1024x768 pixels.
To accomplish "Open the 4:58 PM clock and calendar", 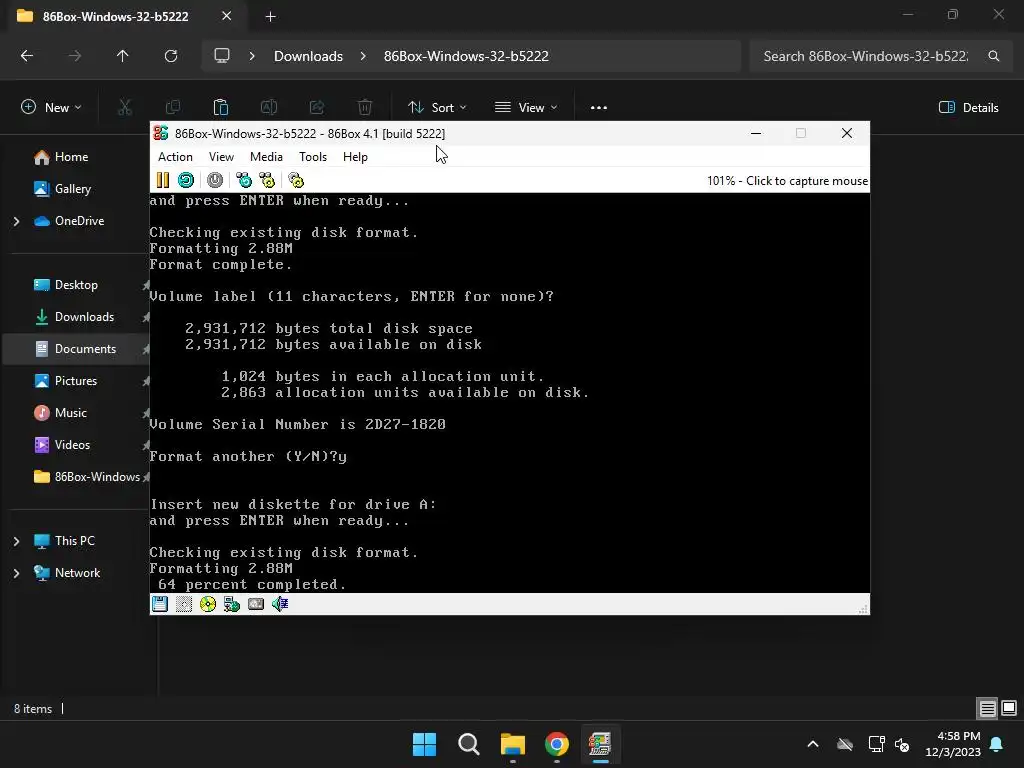I will (953, 744).
